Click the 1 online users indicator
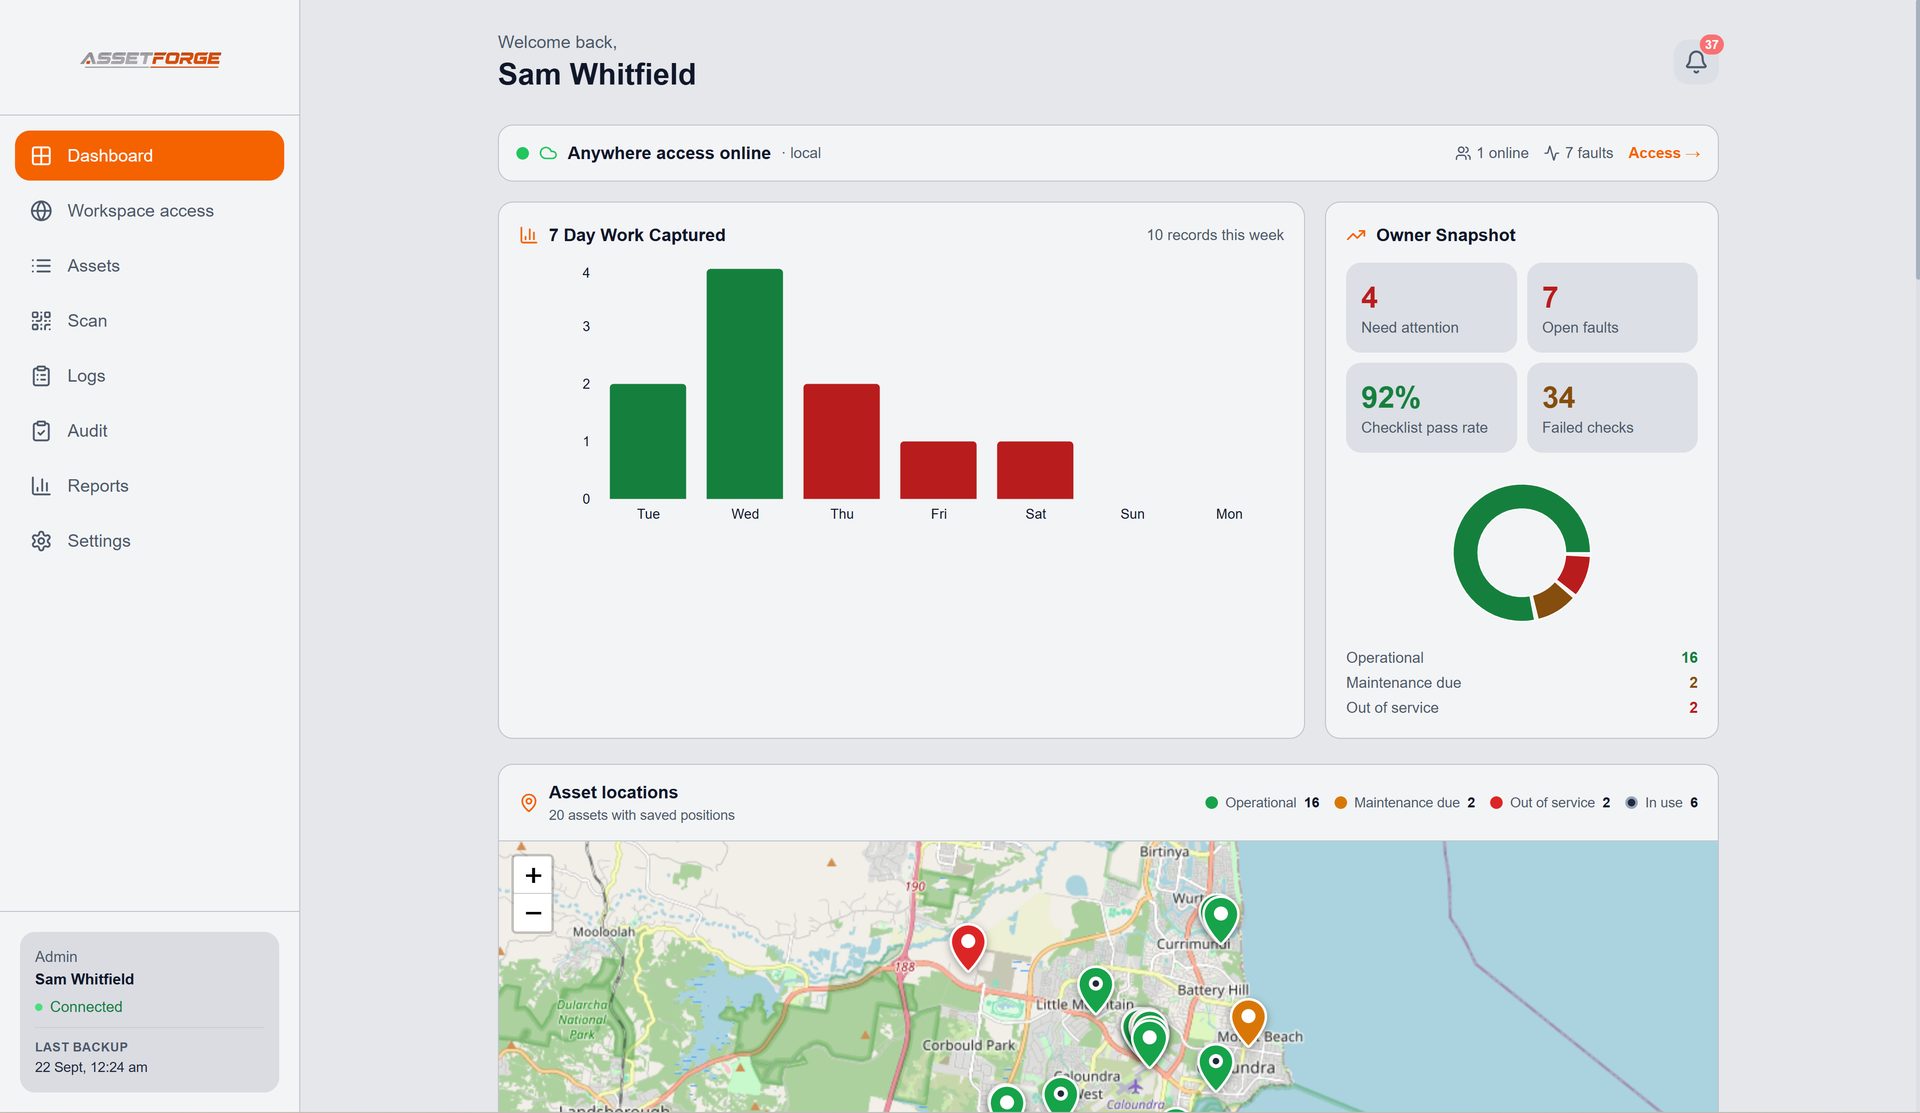 coord(1491,153)
